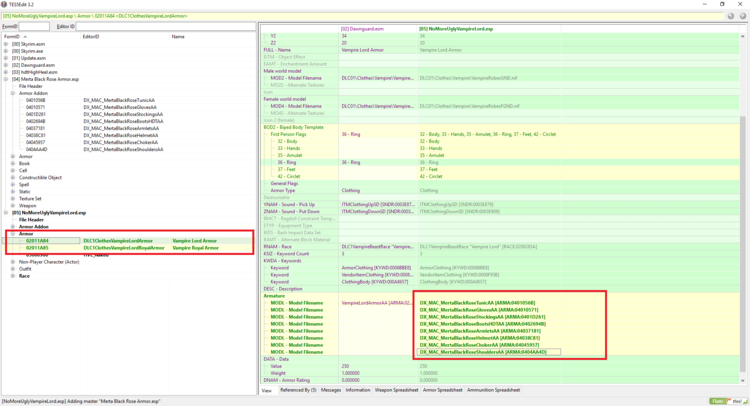Collapse the [04] Merta Black Rose Armor.esp node
The image size is (750, 406).
point(6,79)
